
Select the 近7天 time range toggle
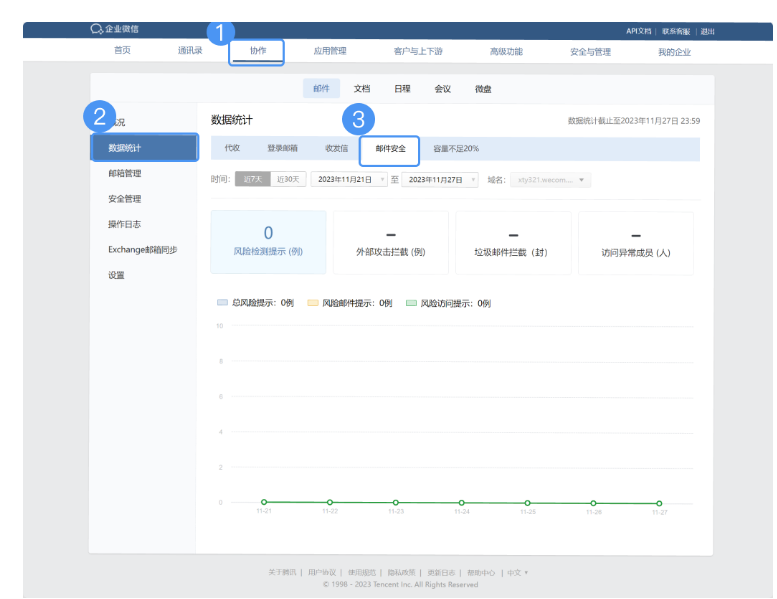pyautogui.click(x=252, y=179)
